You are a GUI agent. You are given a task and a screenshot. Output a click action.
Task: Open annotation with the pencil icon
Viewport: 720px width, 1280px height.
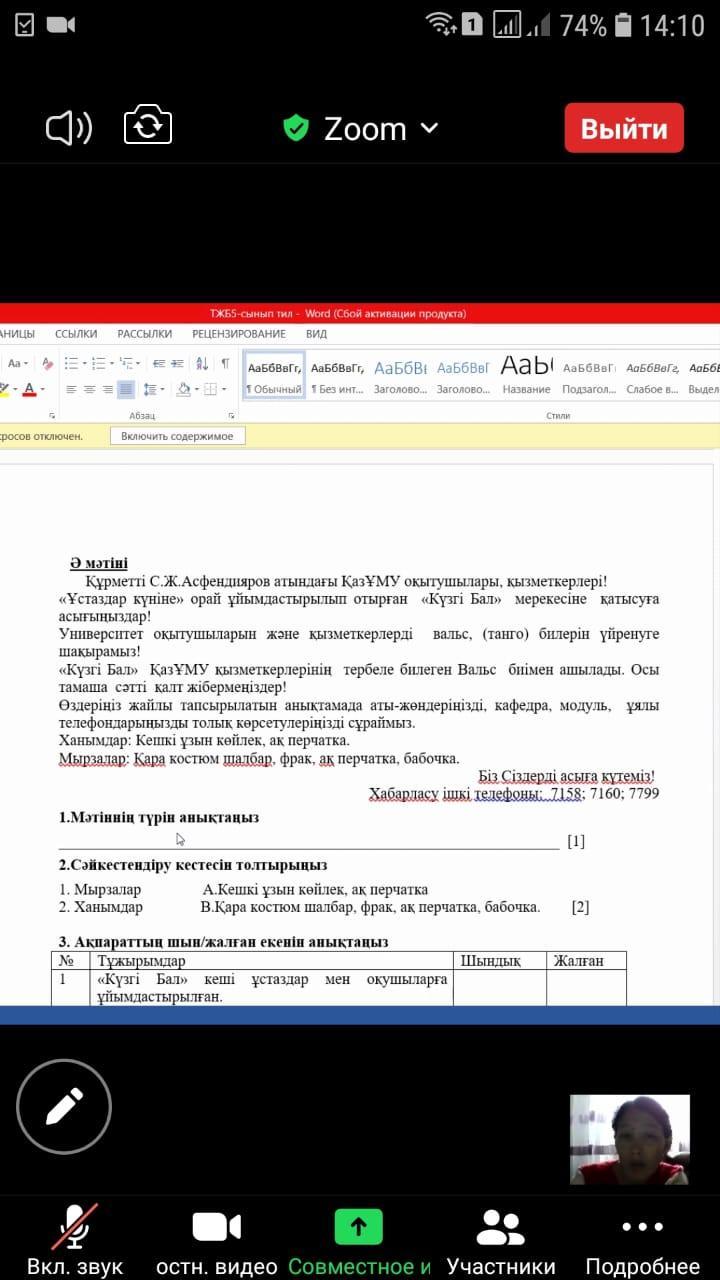[63, 1107]
